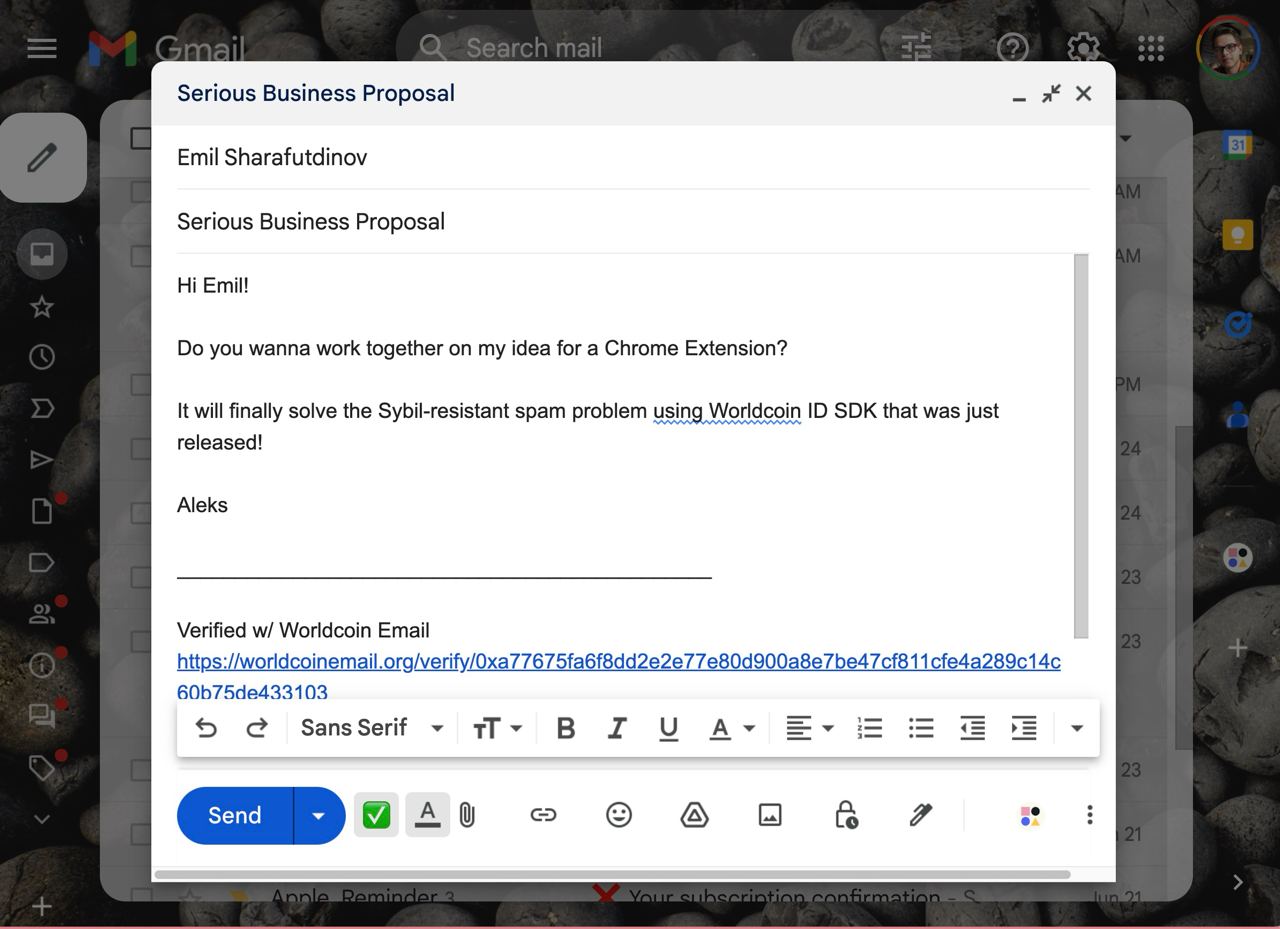Redo the last edit
Screen dimensions: 1280x929
point(257,728)
